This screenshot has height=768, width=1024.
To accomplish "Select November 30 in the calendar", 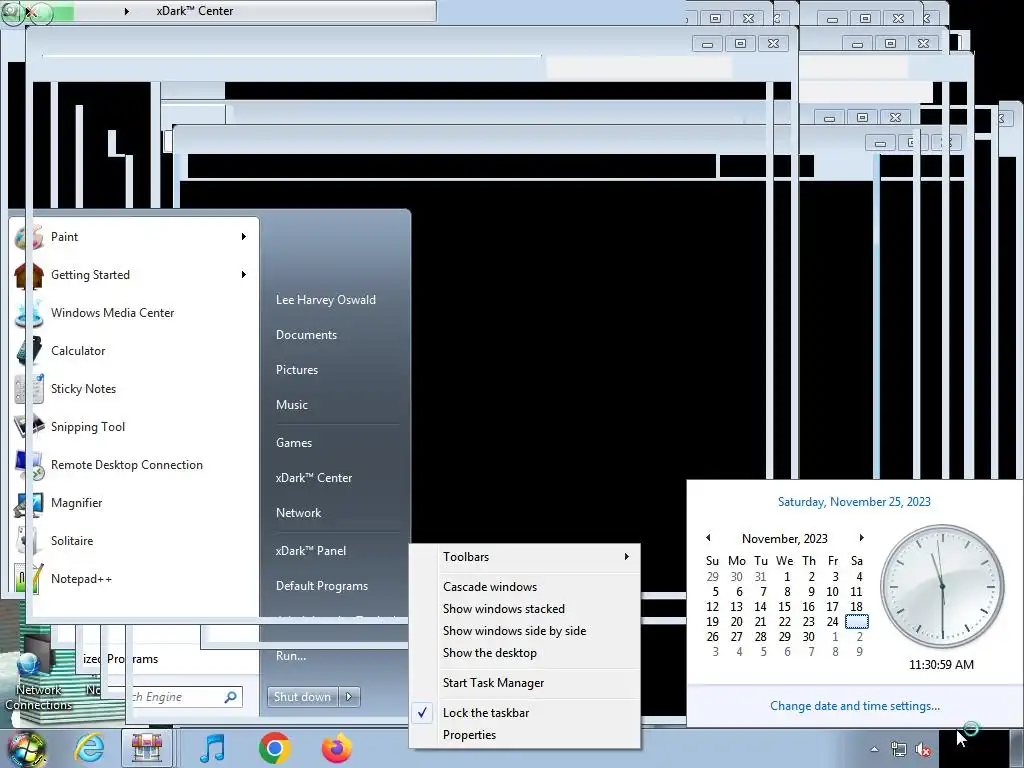I will click(808, 637).
